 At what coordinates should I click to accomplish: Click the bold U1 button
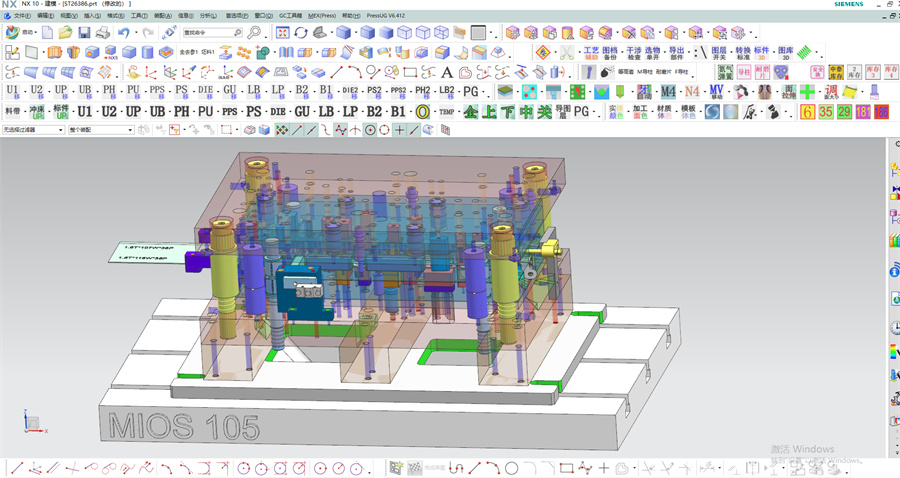(x=85, y=111)
